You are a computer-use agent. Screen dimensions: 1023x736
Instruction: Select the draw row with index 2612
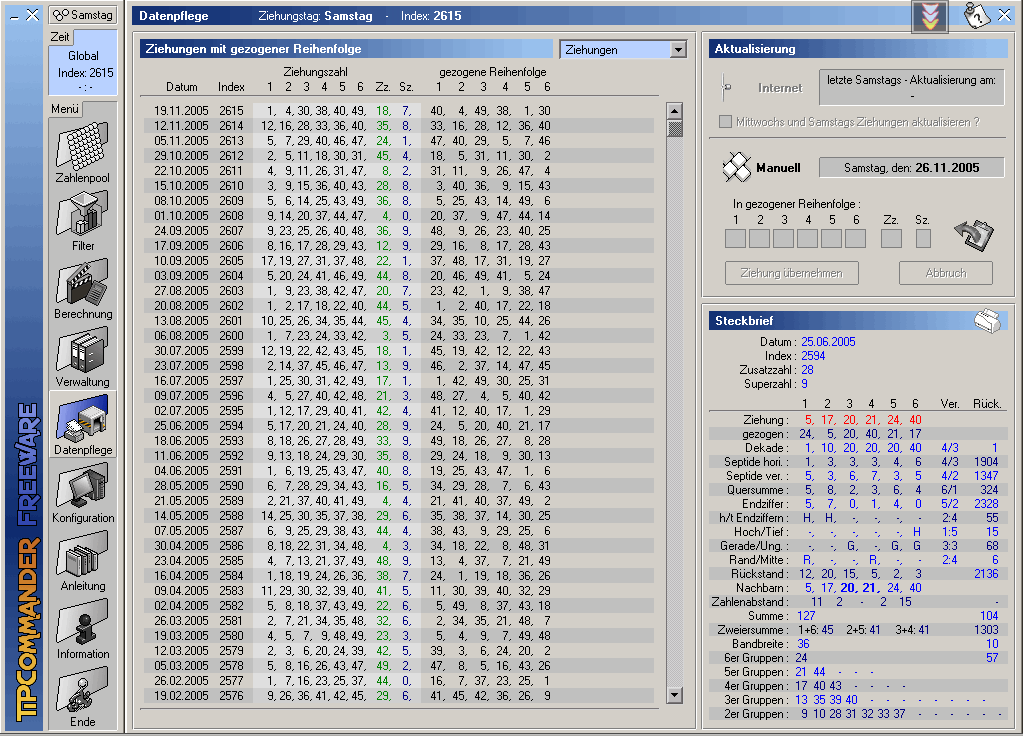[x=399, y=156]
